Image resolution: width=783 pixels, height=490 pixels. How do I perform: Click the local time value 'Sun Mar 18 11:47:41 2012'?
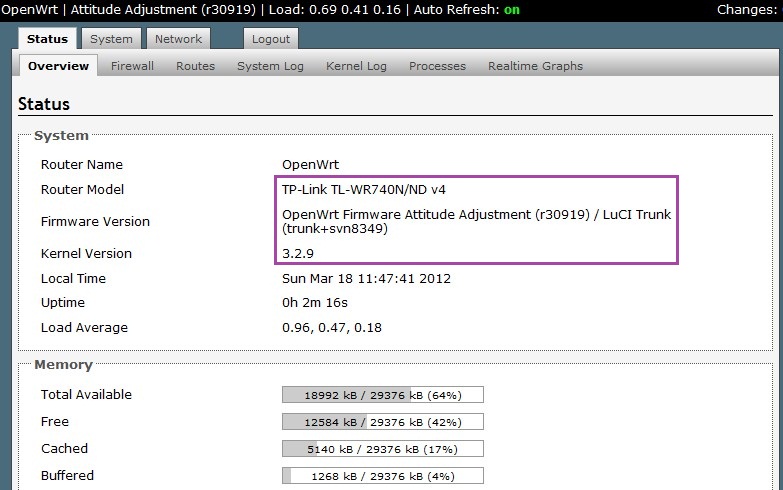(x=366, y=279)
